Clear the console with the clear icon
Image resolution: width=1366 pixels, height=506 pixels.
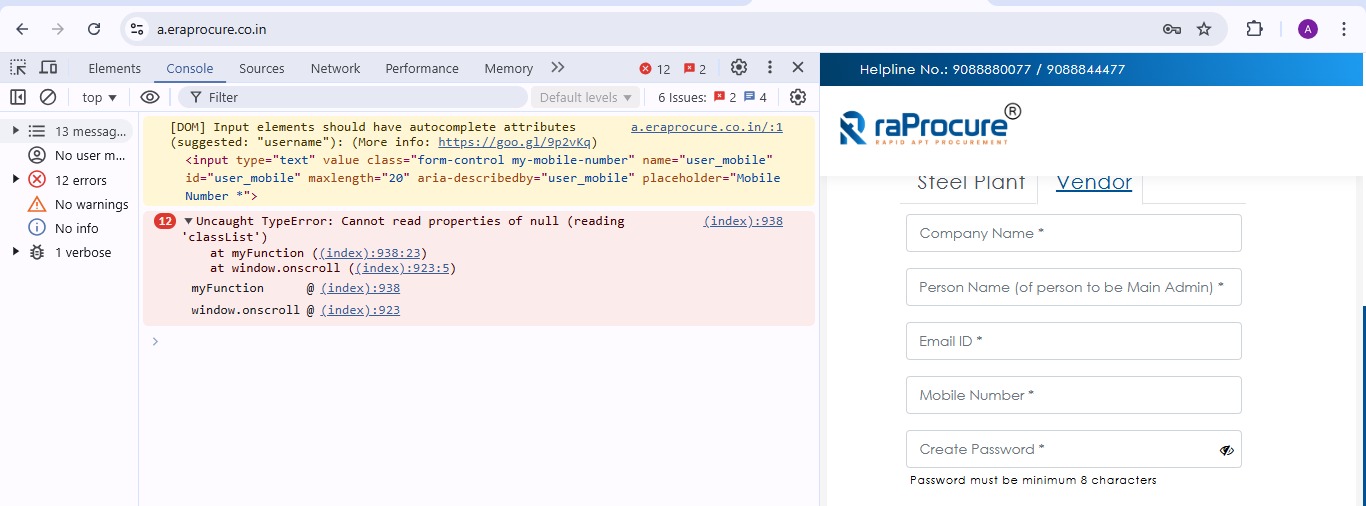(x=48, y=97)
